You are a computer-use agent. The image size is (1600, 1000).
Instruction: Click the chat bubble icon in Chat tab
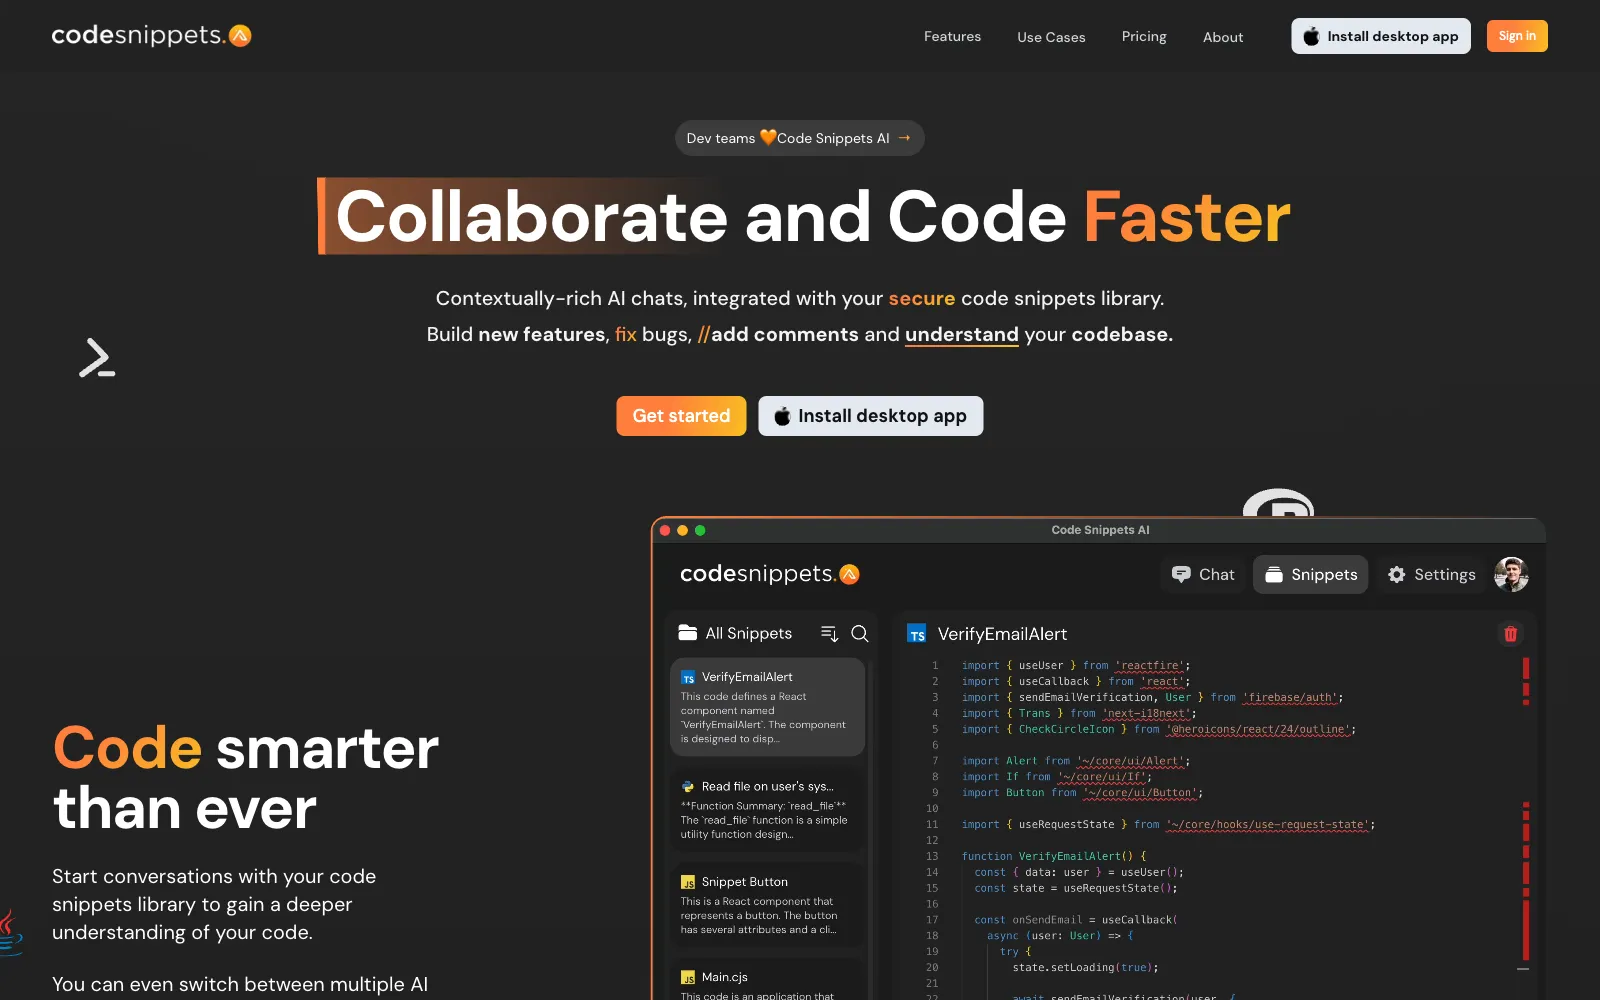point(1181,574)
